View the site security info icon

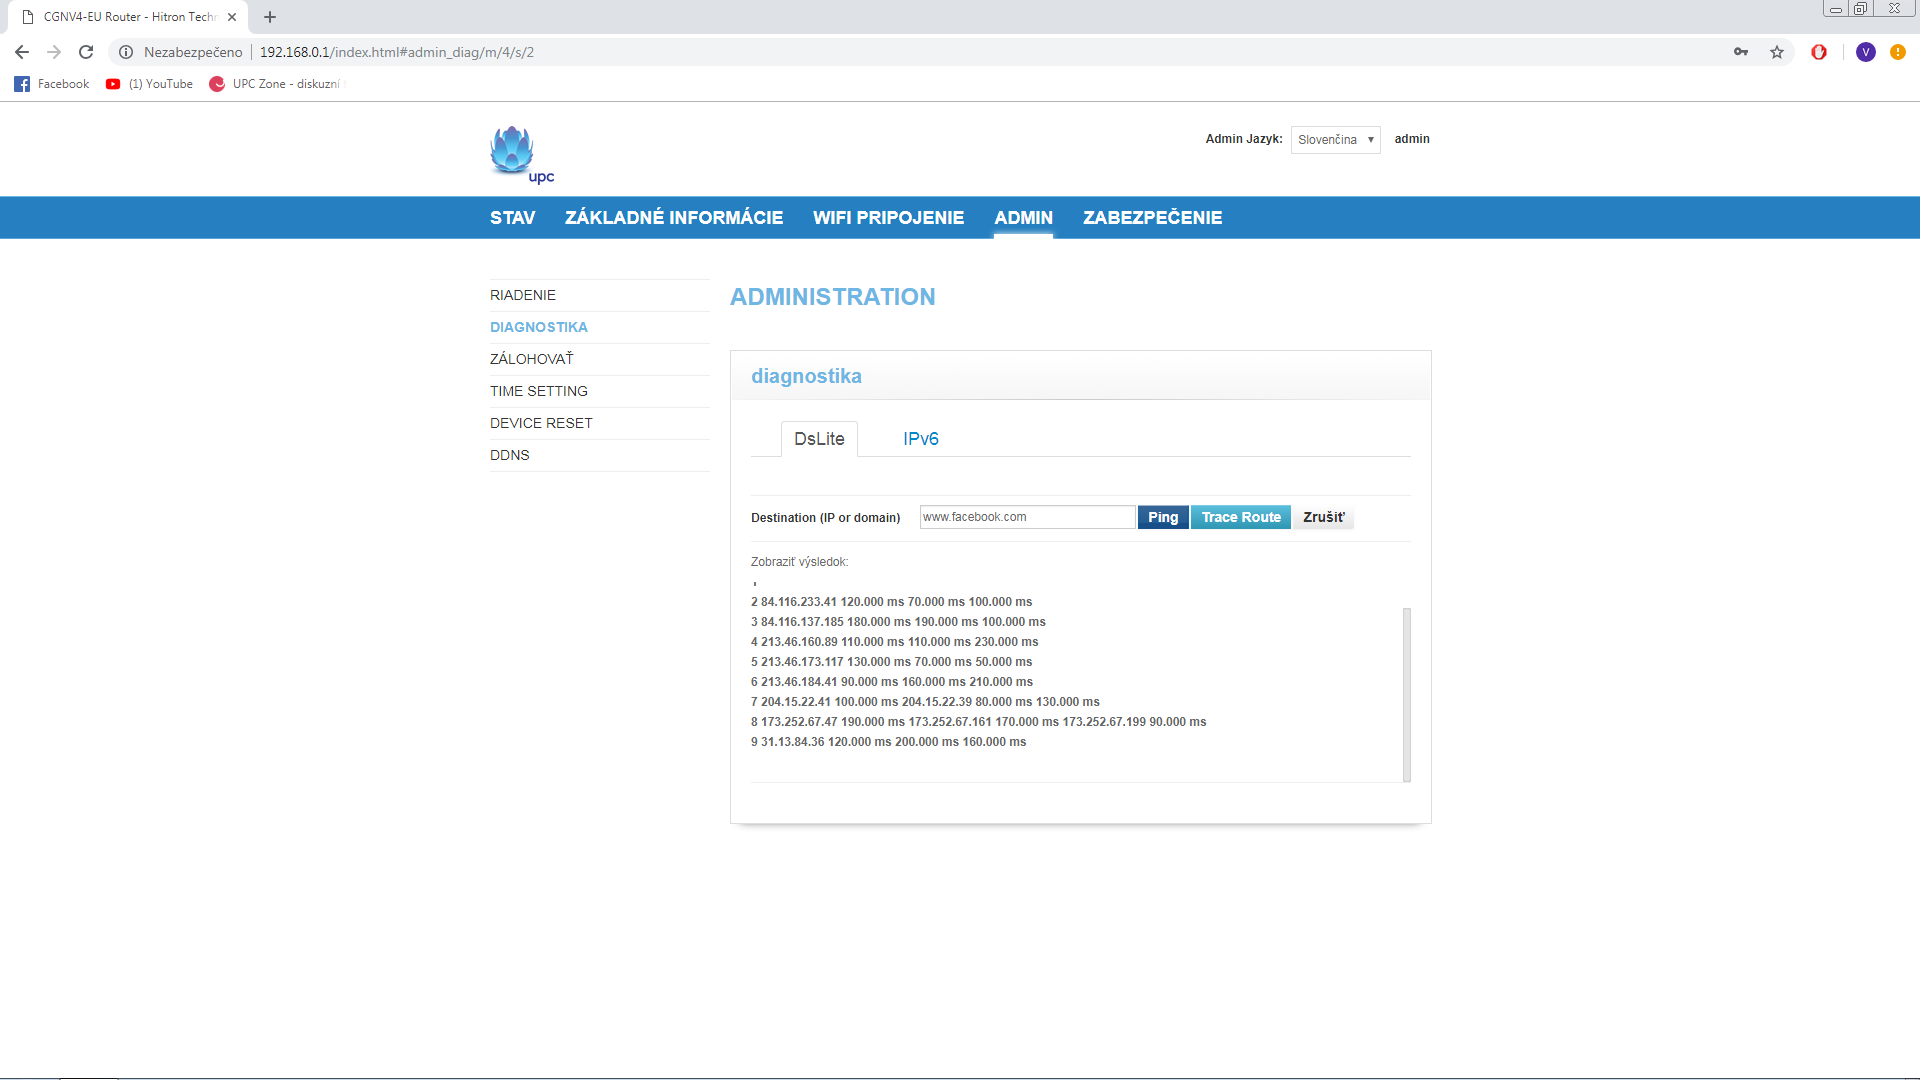click(126, 52)
